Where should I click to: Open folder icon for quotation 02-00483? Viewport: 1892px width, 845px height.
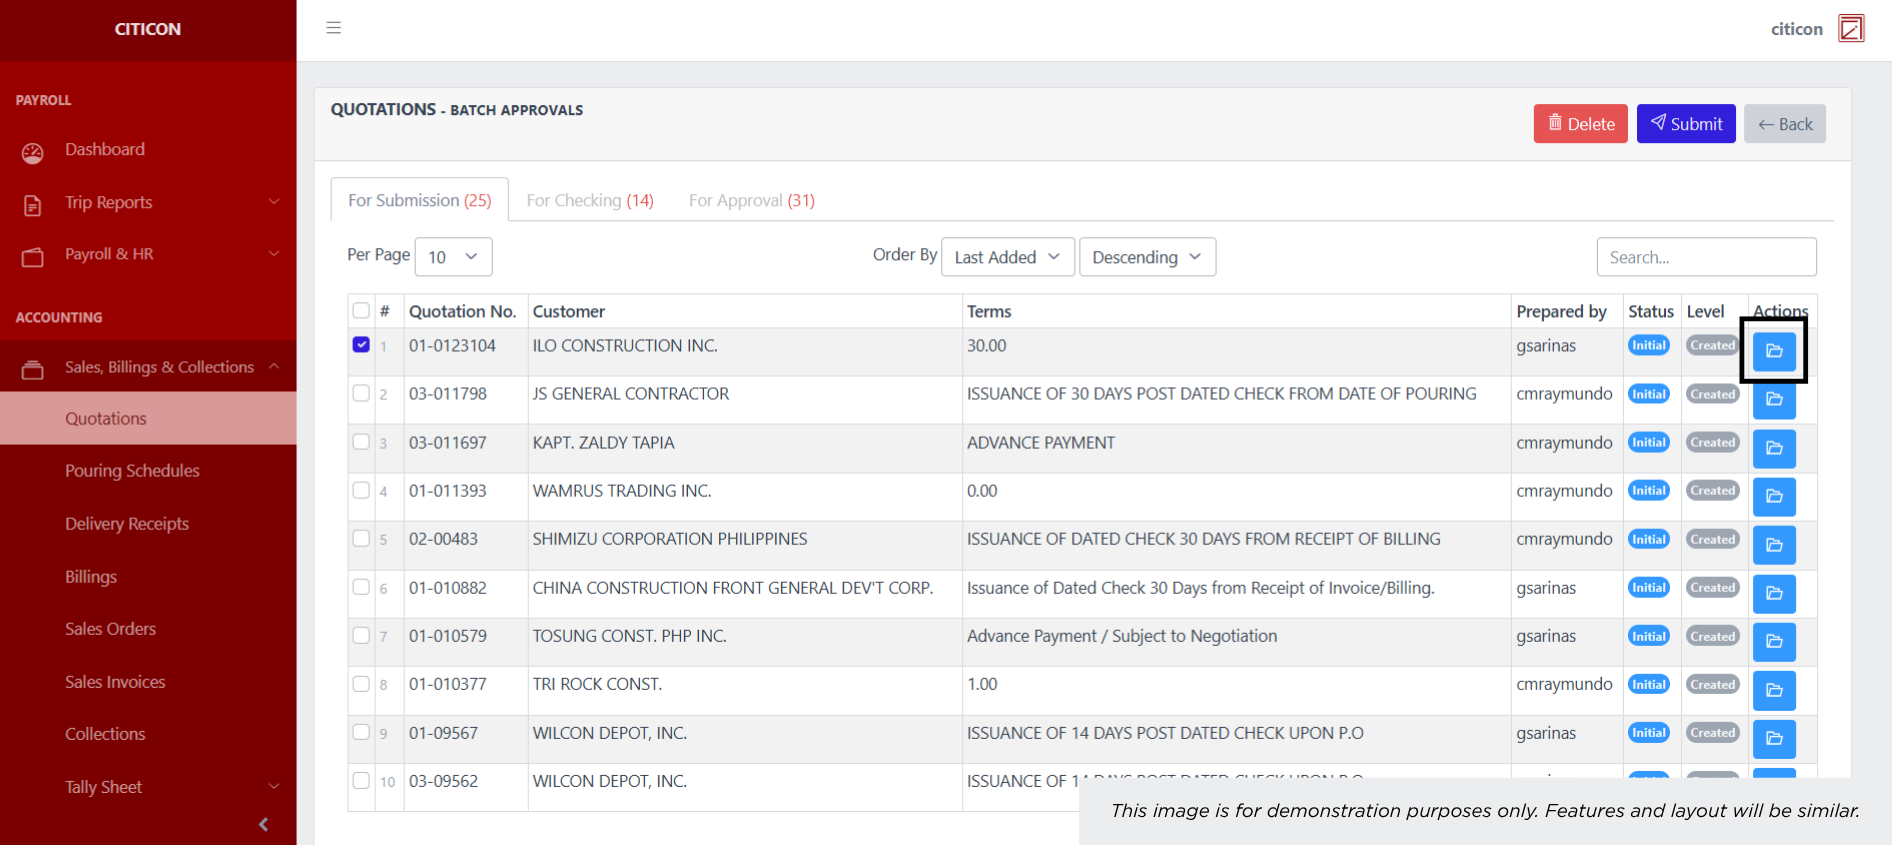pos(1774,545)
